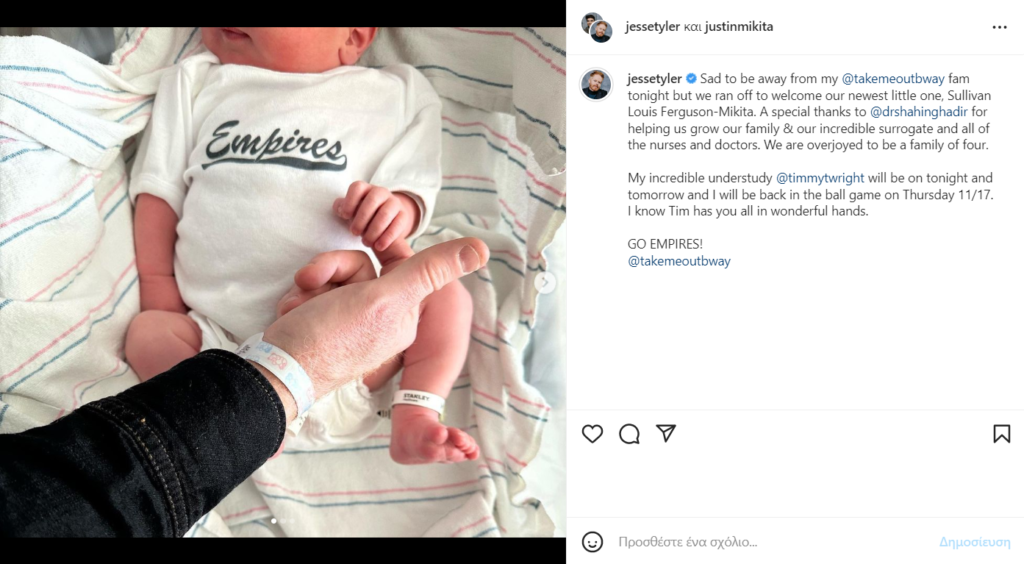Open the @takemeoutbway mention in first line
This screenshot has height=564, width=1024.
pyautogui.click(x=893, y=79)
